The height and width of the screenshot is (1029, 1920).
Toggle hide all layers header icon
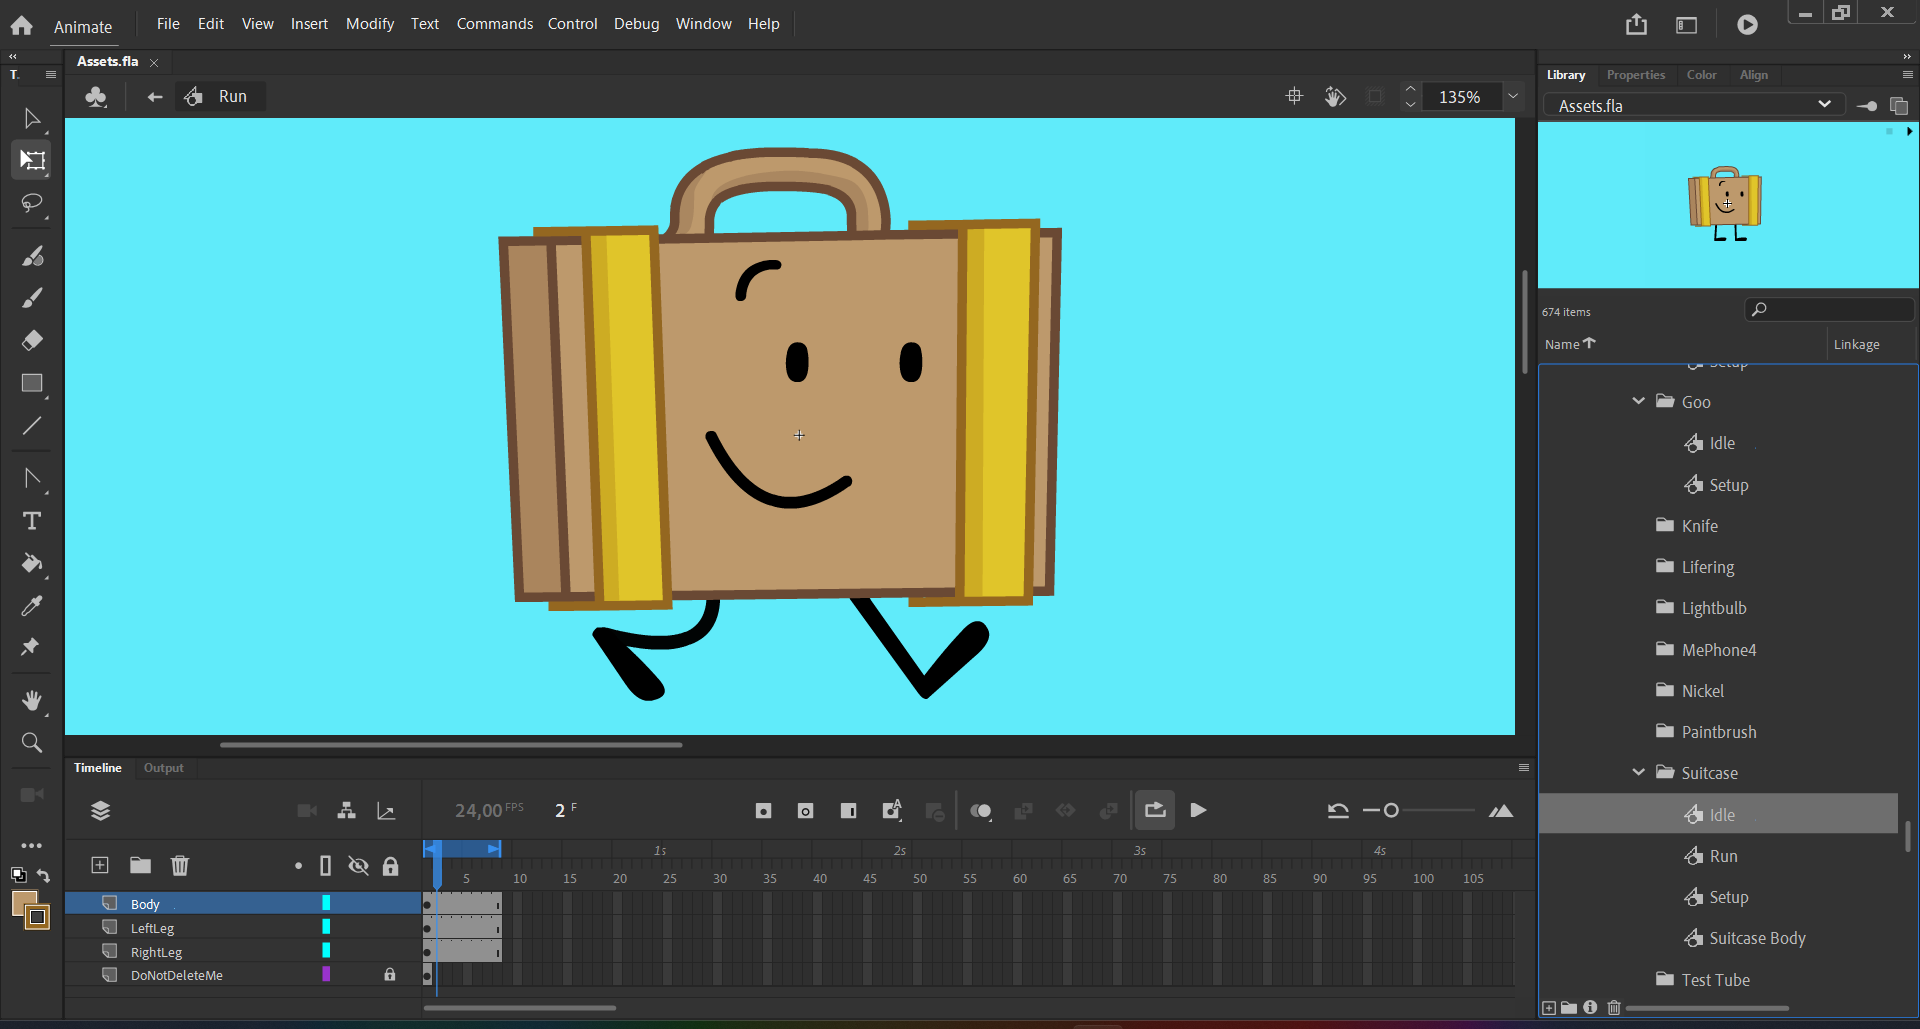[358, 866]
